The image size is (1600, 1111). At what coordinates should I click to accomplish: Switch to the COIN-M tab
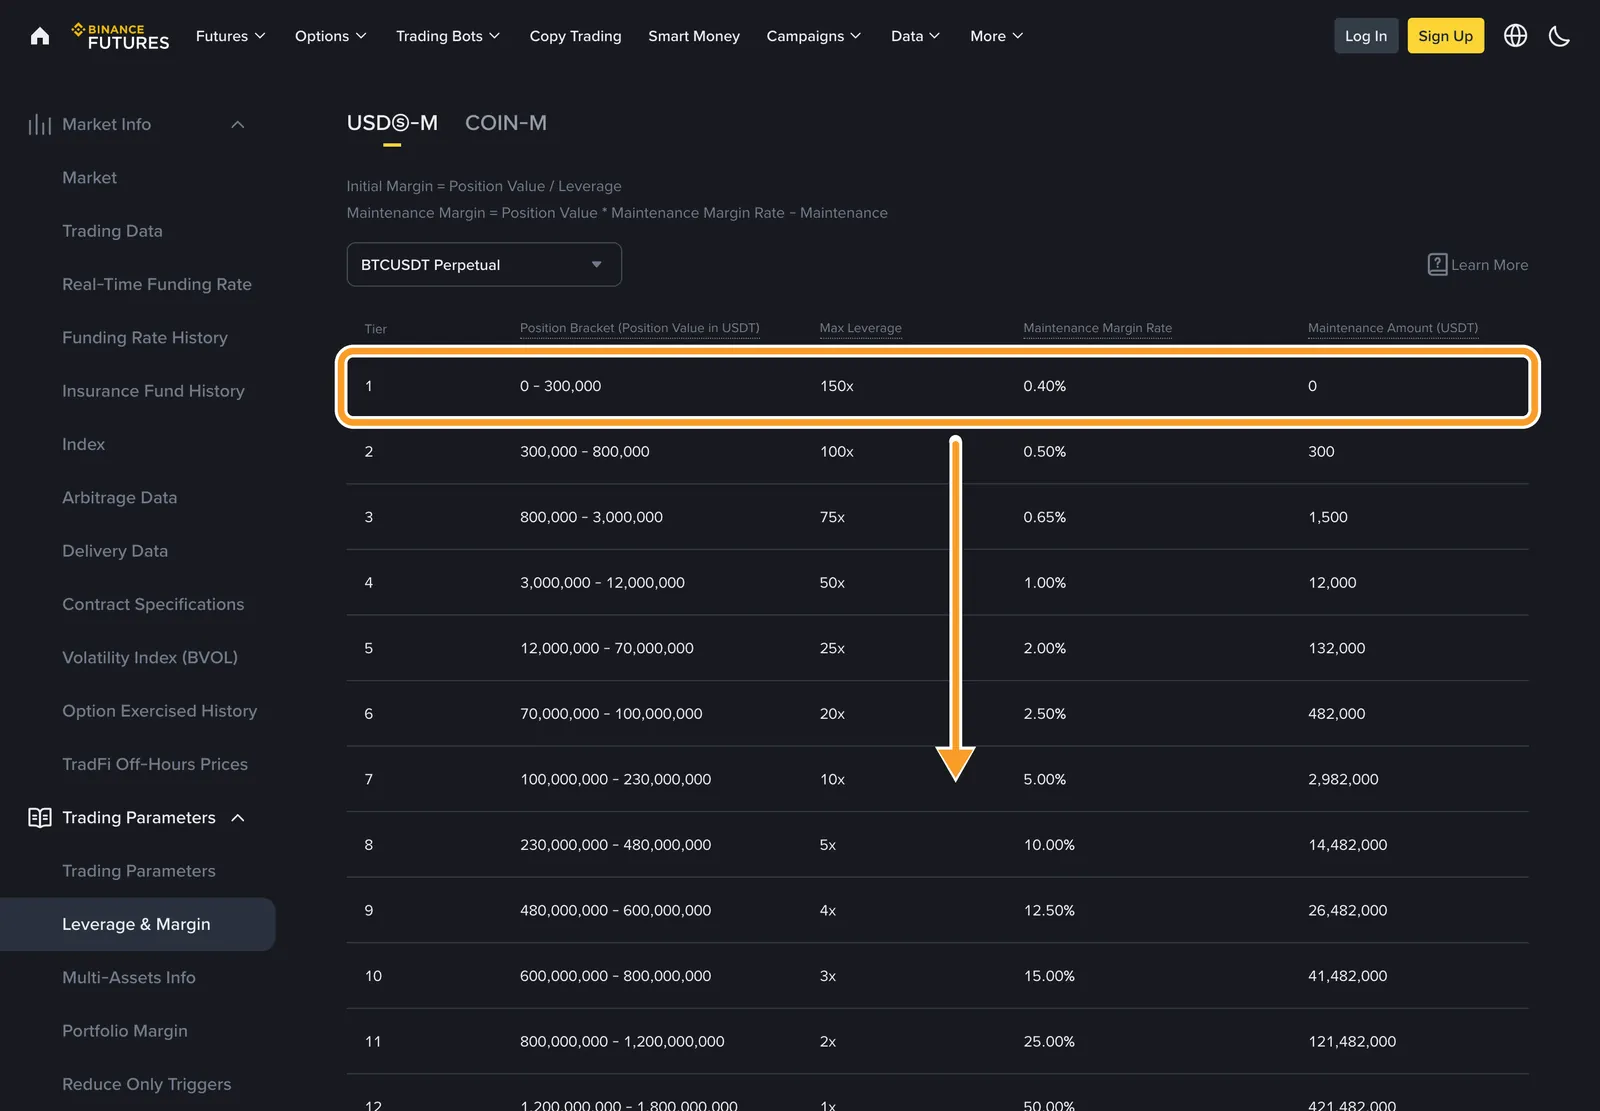(506, 123)
